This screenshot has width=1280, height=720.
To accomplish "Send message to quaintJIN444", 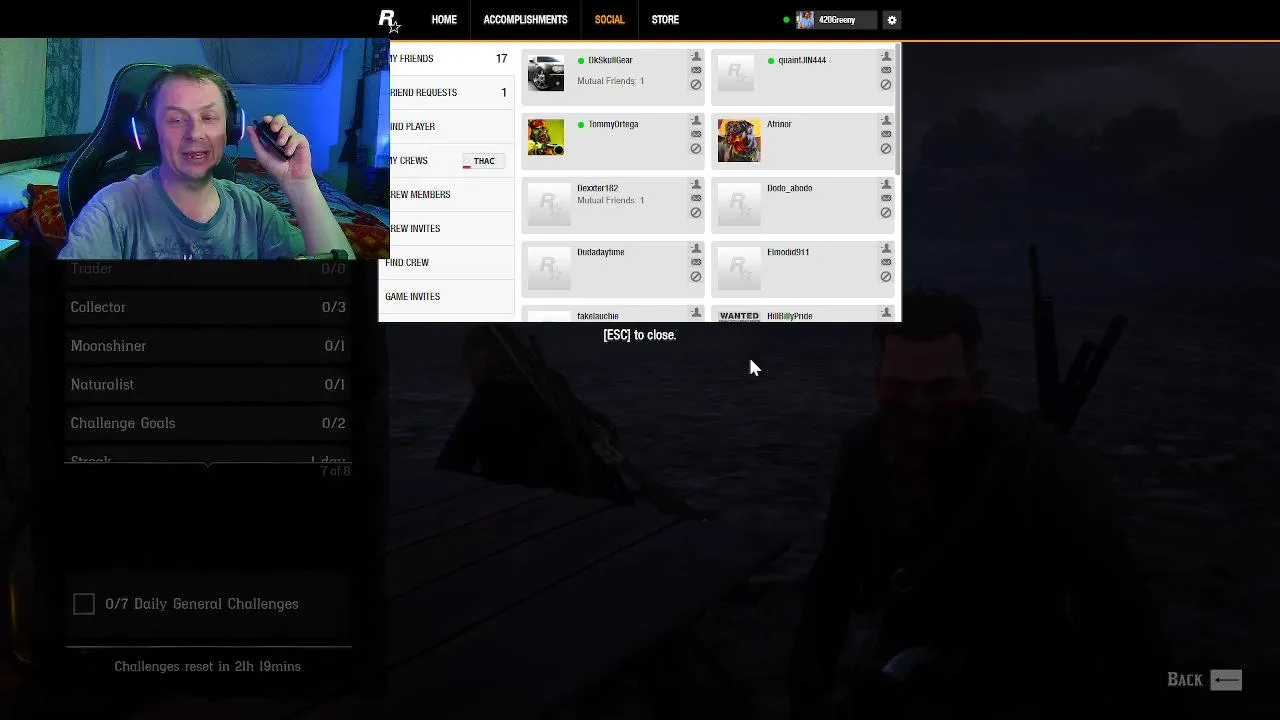I will pos(886,70).
